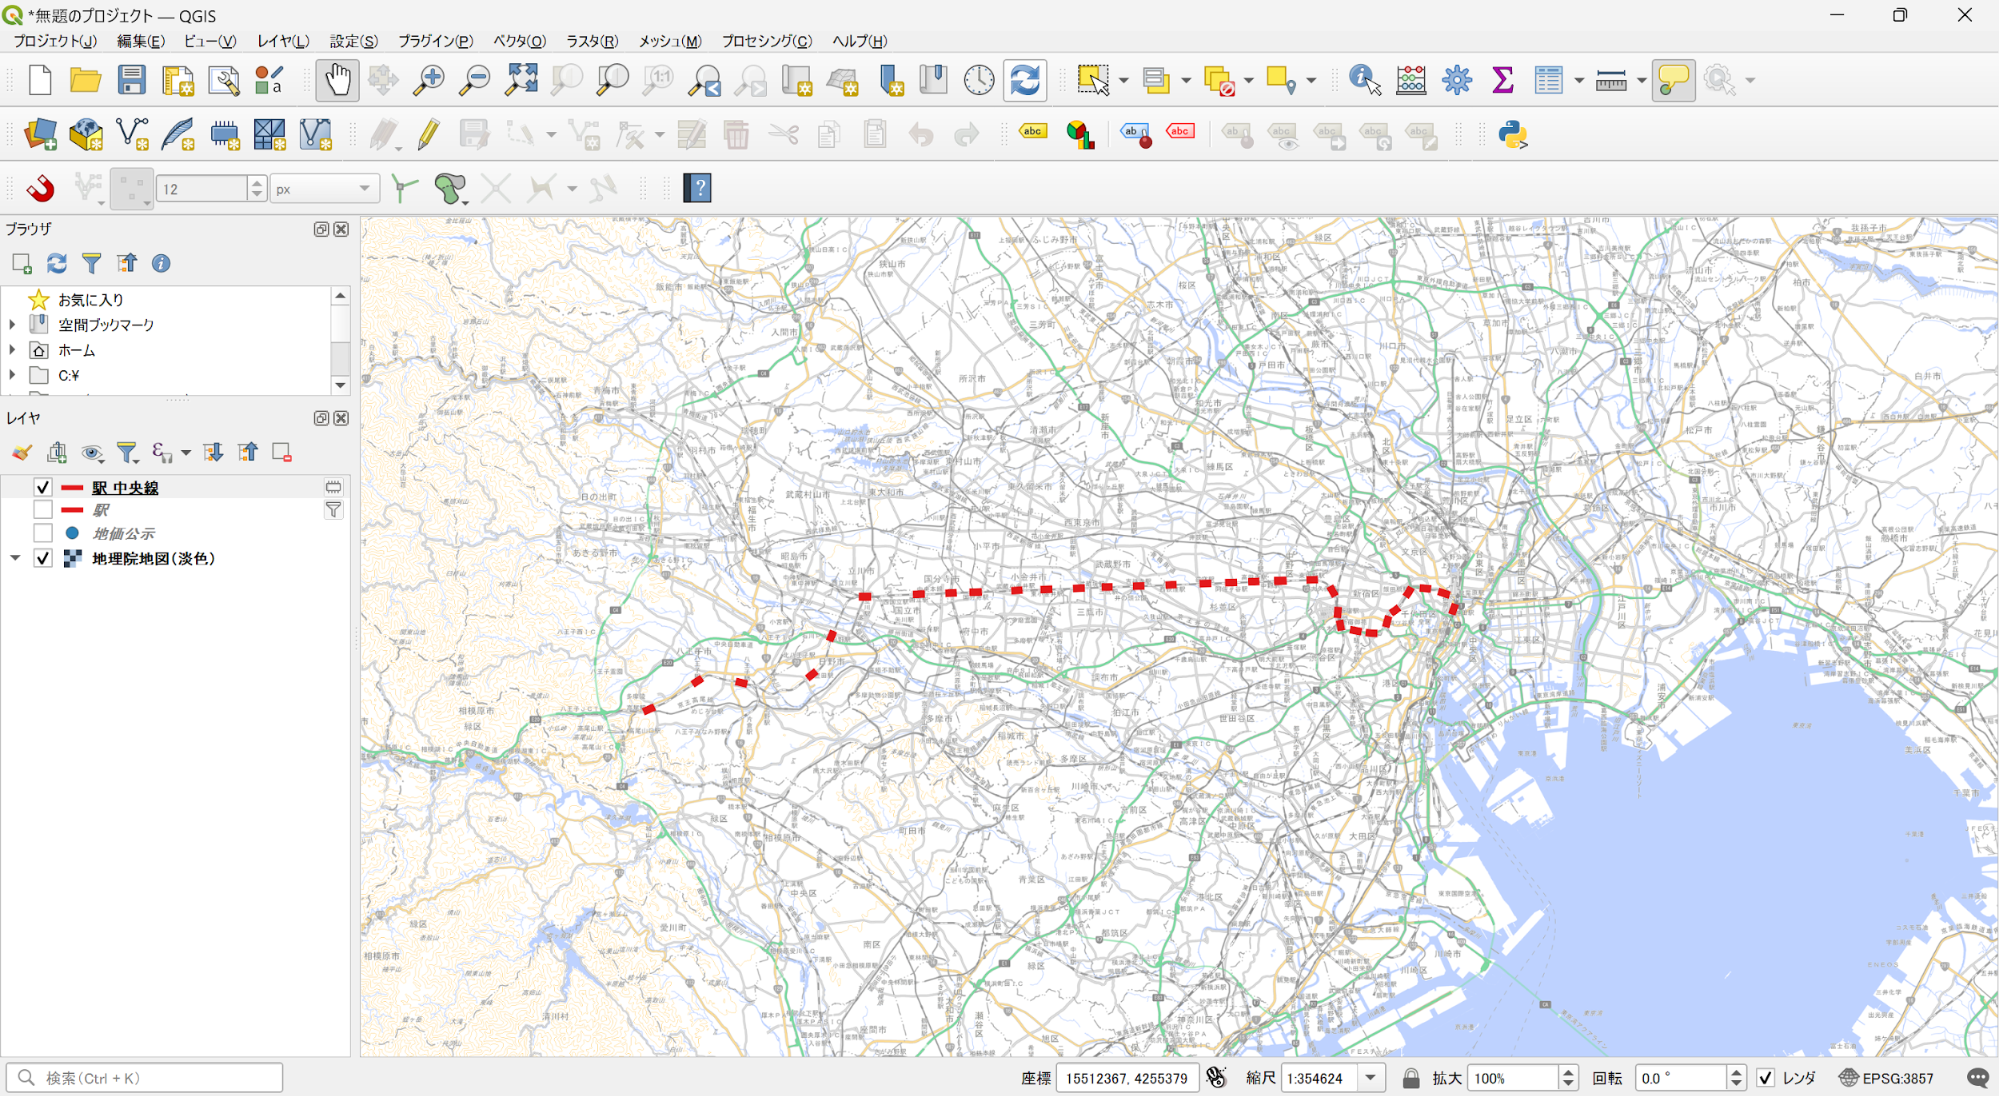Enable the 駅 layer checkbox
The image size is (1999, 1097).
click(x=42, y=510)
